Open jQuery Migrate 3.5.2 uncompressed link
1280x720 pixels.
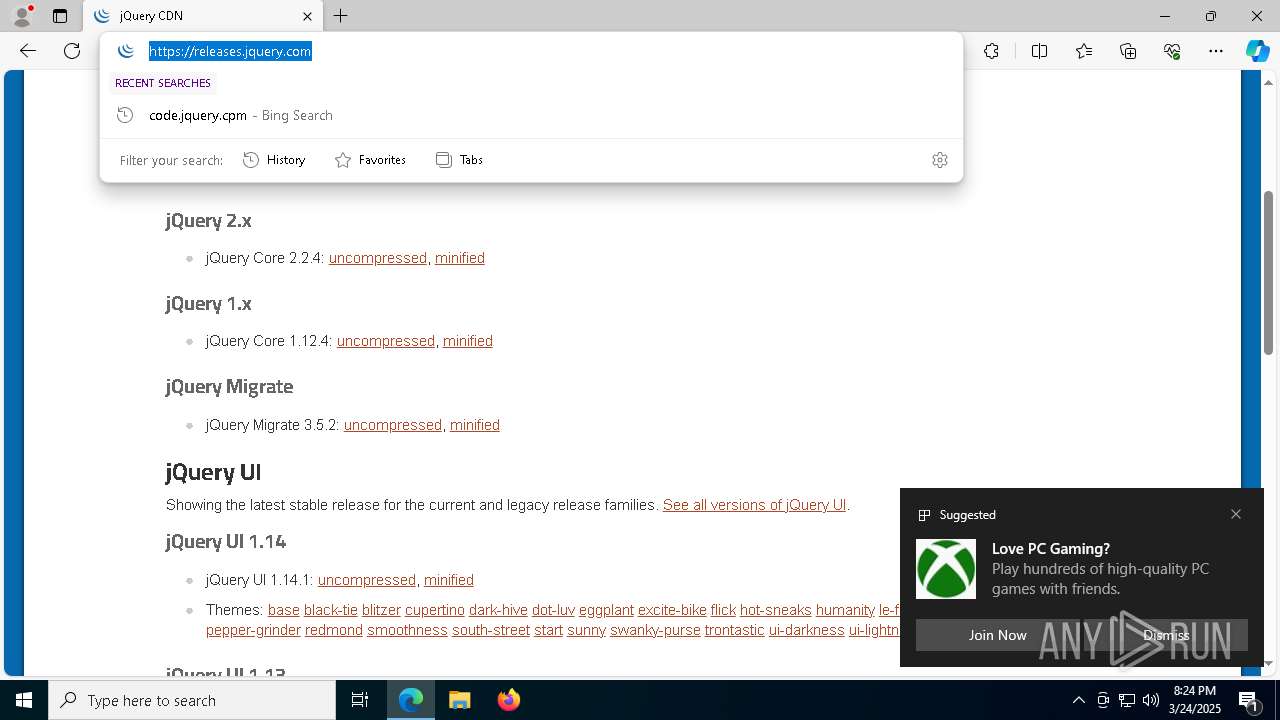[x=393, y=425]
